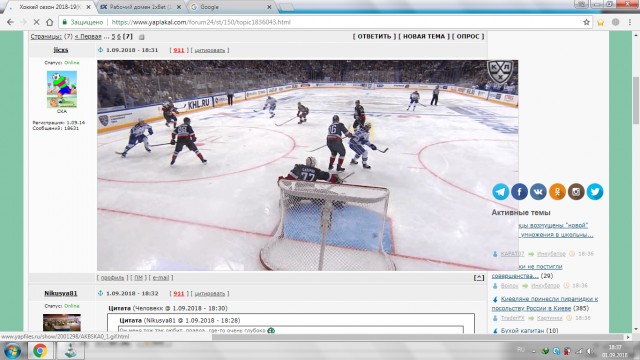Click the network signal tray icon
The height and width of the screenshot is (360, 640).
click(x=579, y=351)
